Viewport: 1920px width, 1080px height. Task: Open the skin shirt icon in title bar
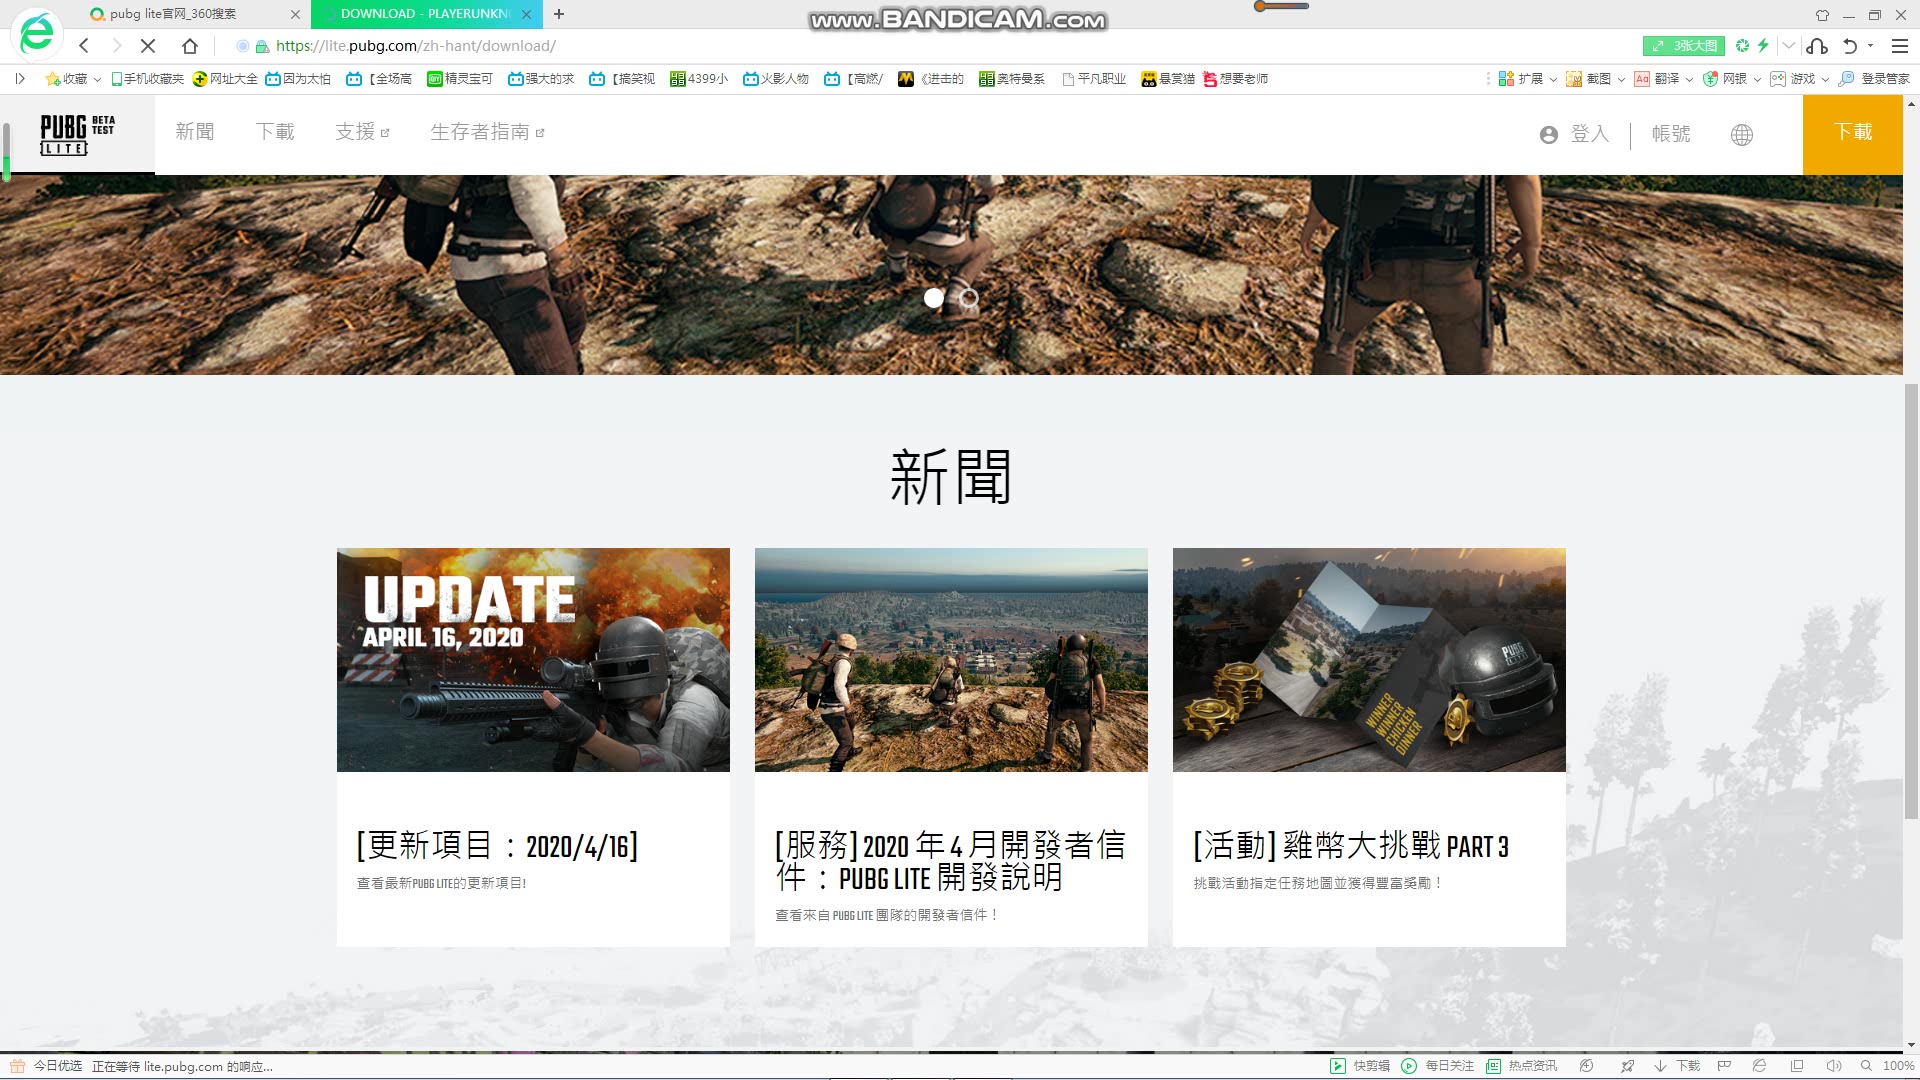click(1822, 15)
